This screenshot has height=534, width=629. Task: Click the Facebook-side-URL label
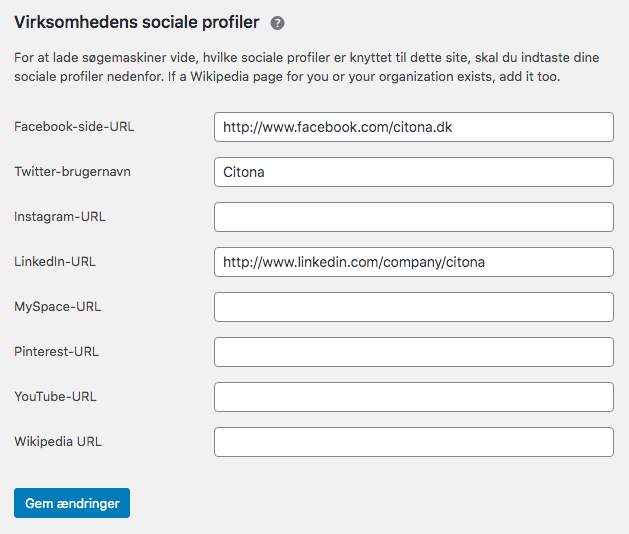pos(74,127)
